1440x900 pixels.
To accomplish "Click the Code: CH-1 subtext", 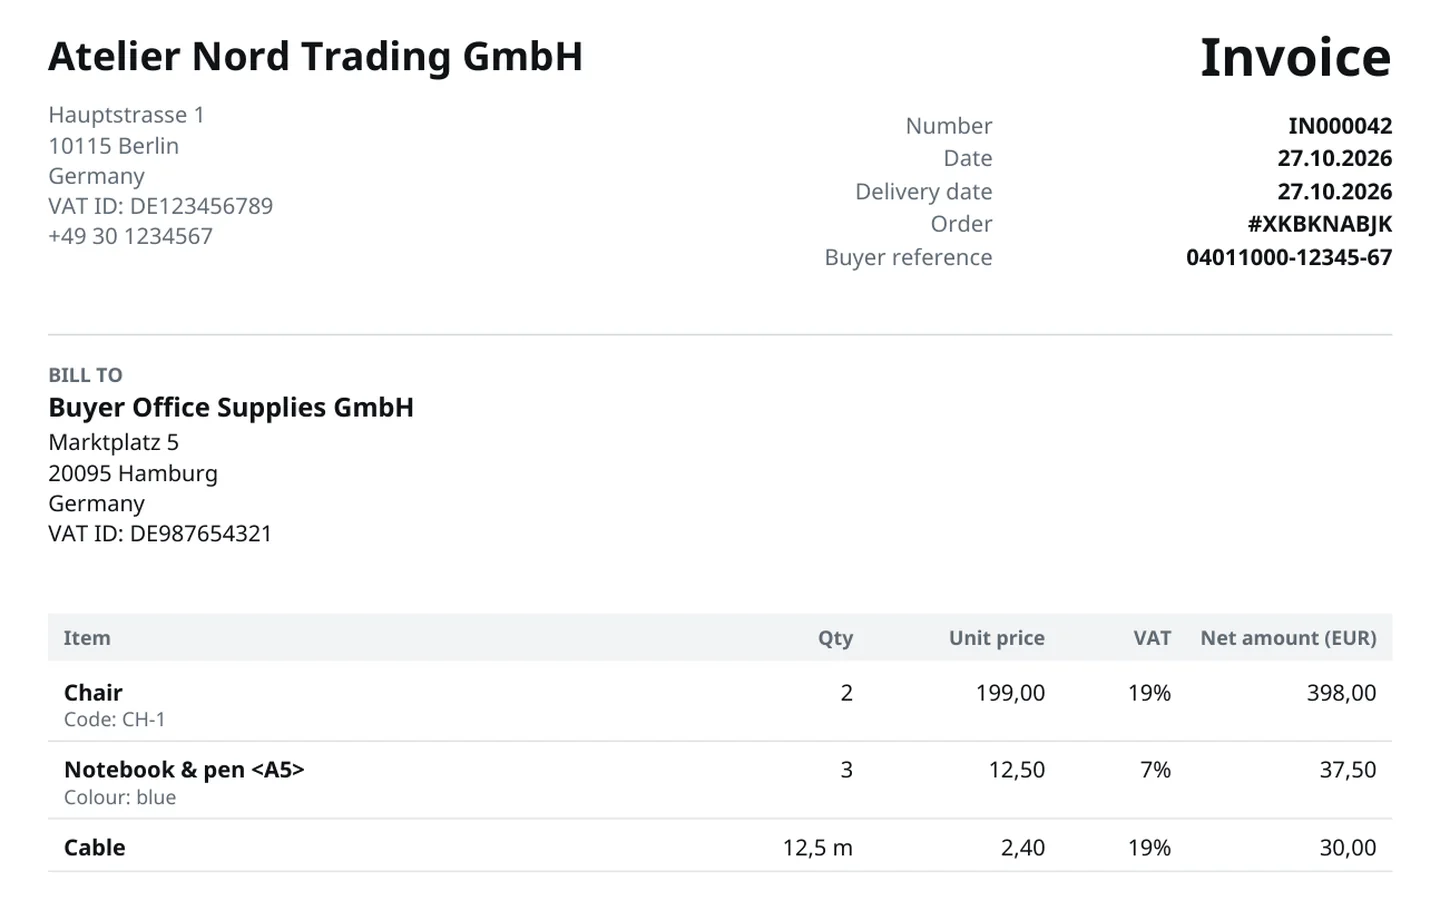I will 114,719.
